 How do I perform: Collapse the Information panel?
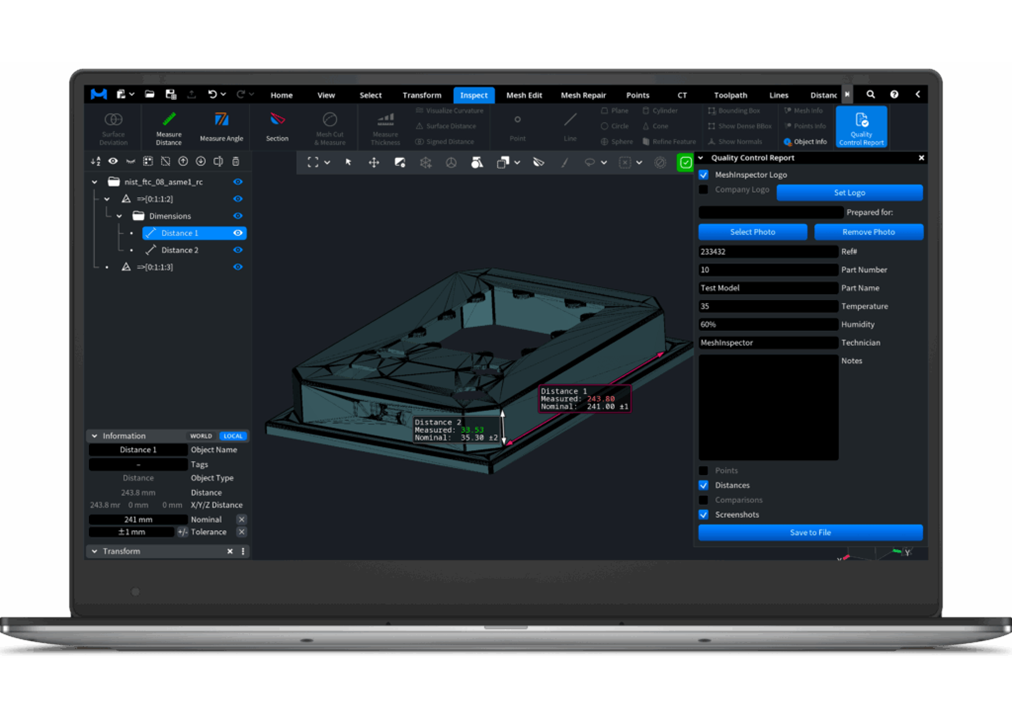tap(95, 436)
